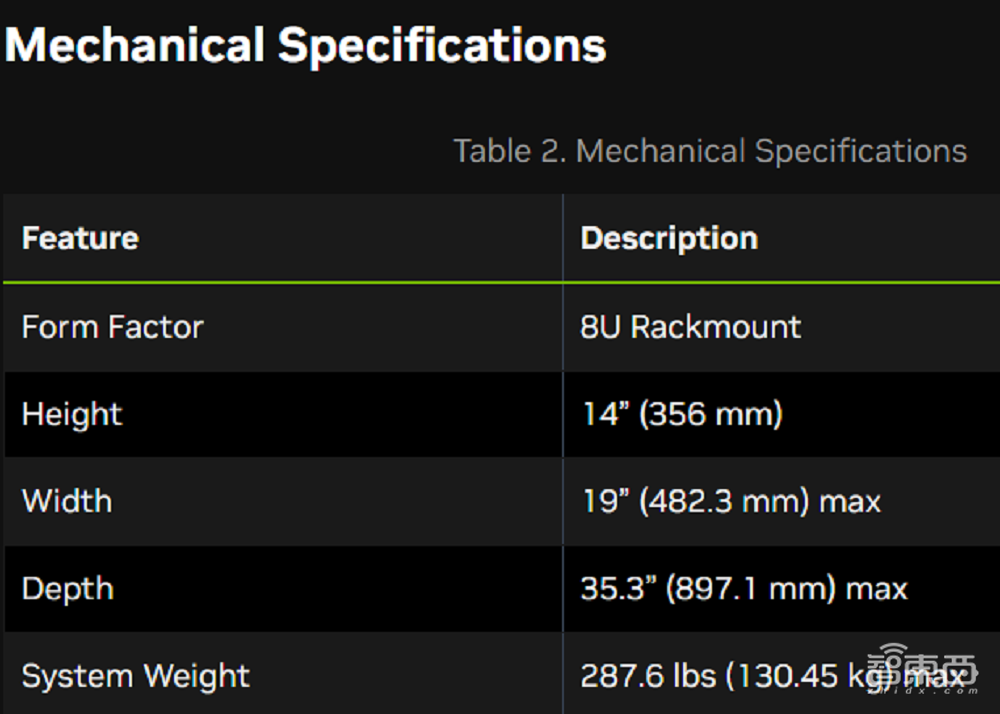Screen dimensions: 1000x714
Task: Click the "Feature" column header
Action: coord(80,238)
